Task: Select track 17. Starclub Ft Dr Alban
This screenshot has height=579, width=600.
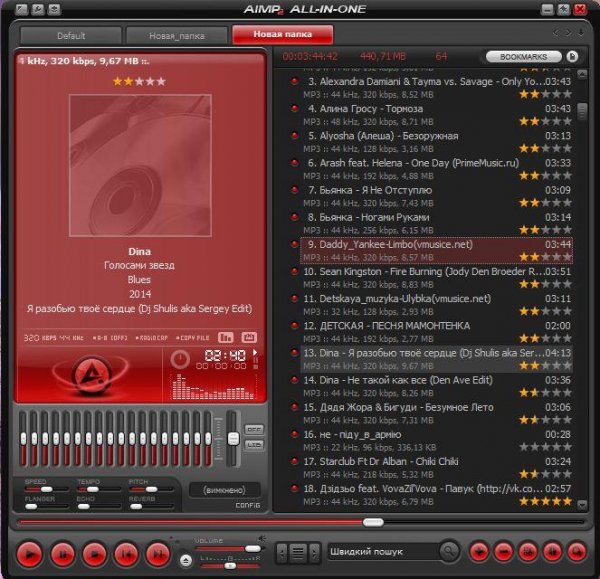Action: 437,468
